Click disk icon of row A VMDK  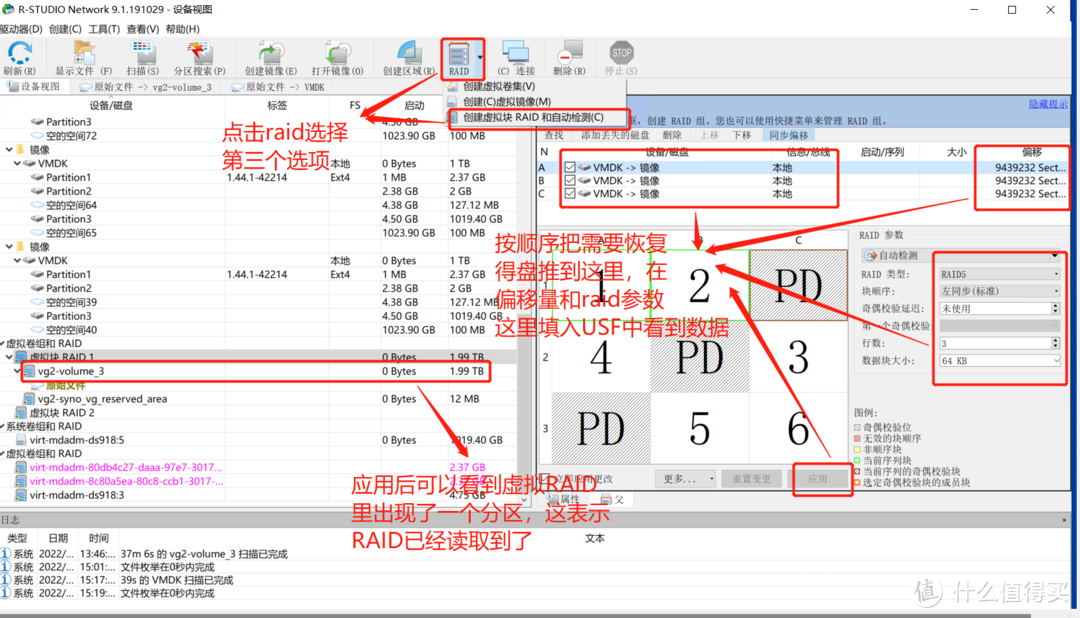click(x=585, y=167)
